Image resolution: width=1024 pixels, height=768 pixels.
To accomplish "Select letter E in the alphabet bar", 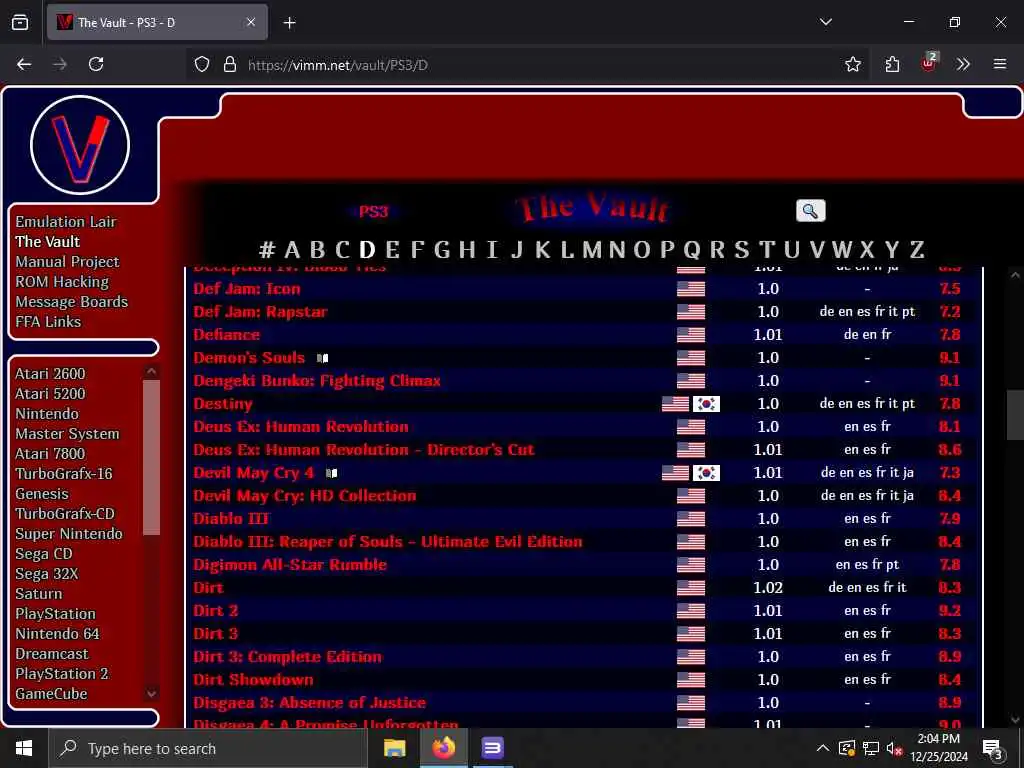I will [x=392, y=249].
